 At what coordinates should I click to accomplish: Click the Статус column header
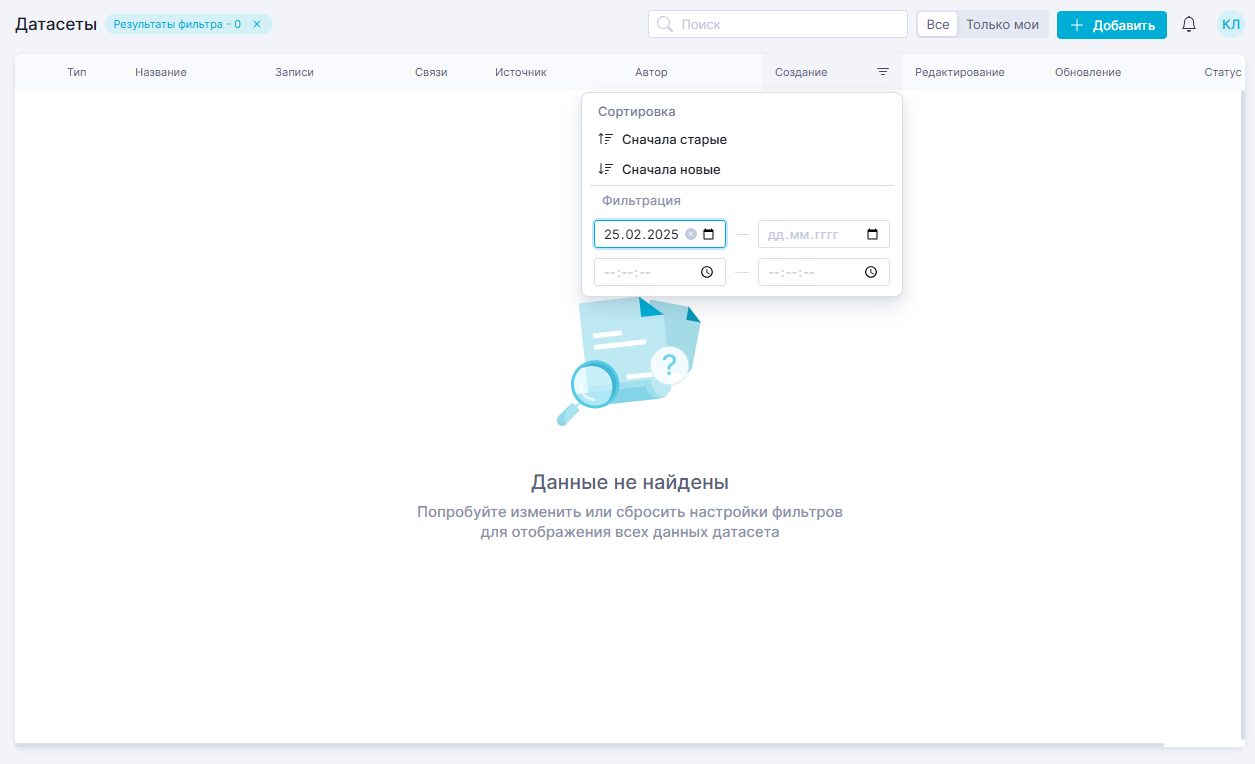[1223, 72]
